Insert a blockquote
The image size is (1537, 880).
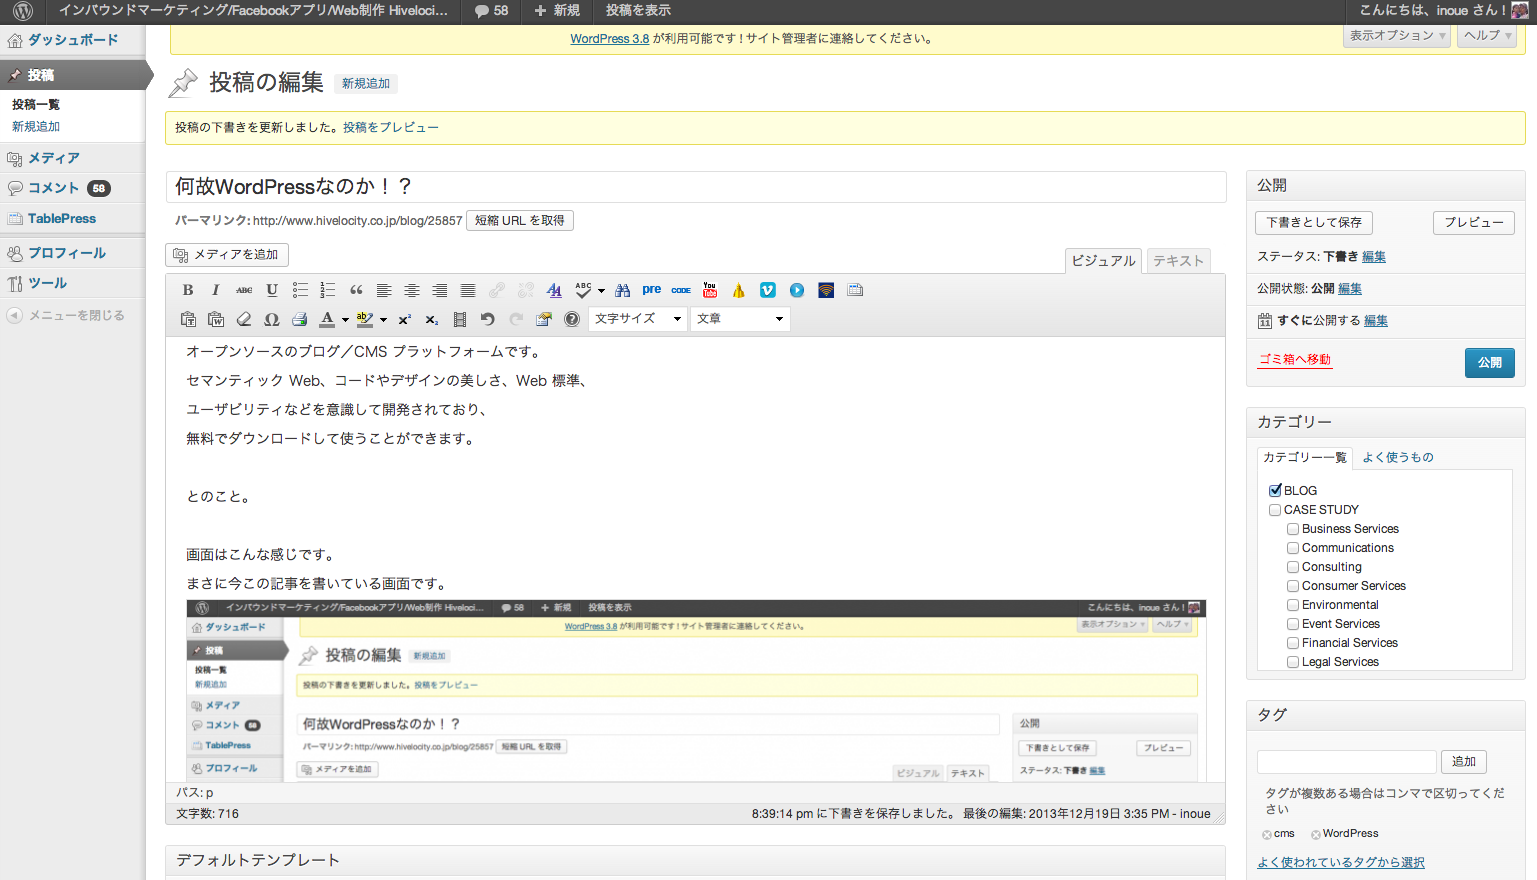click(x=356, y=290)
